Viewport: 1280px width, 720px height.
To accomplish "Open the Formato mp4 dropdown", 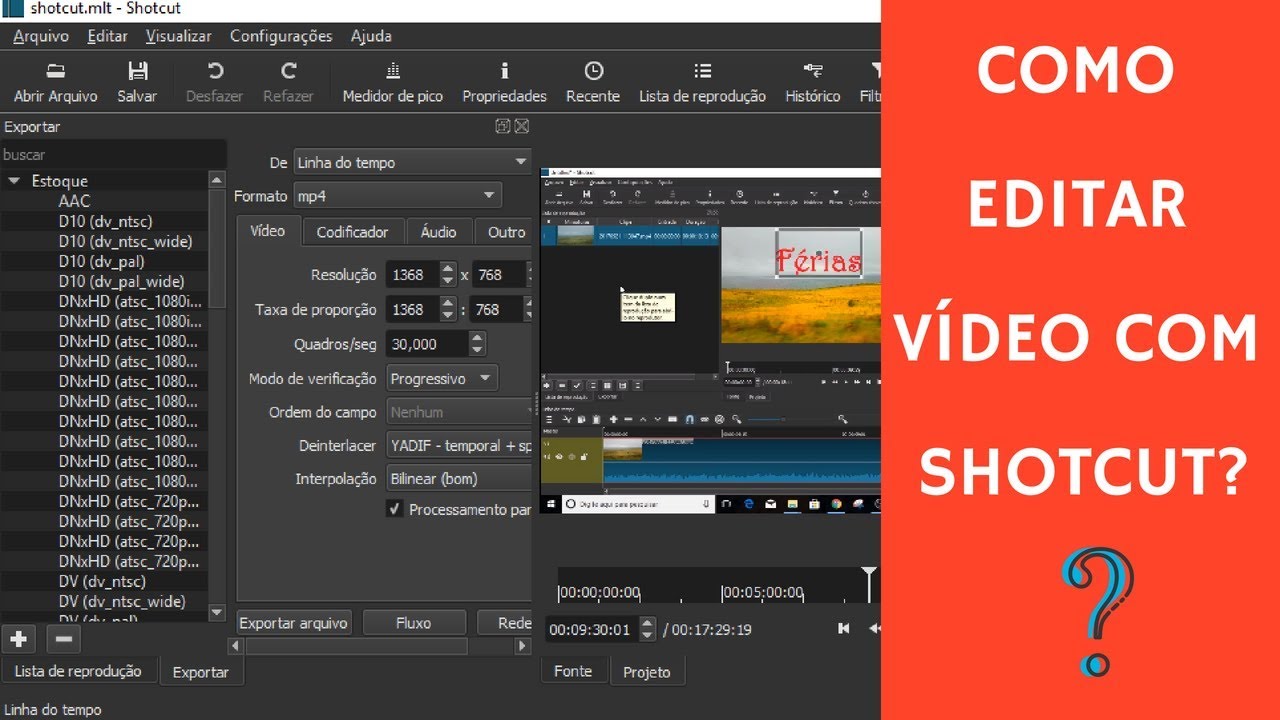I will (x=396, y=196).
